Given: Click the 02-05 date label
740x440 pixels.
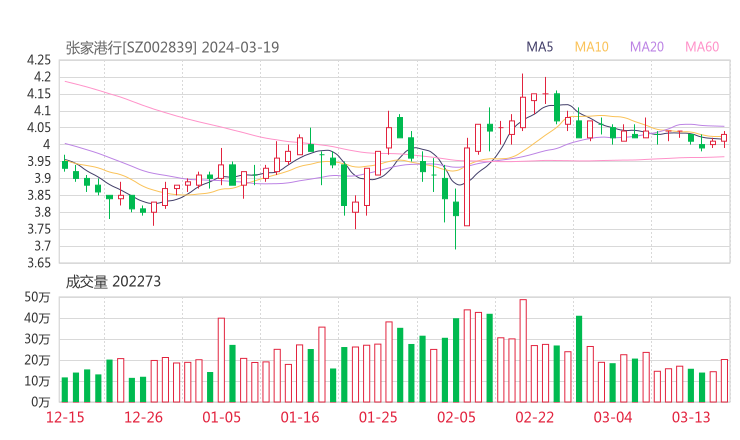Looking at the screenshot, I should coord(456,417).
